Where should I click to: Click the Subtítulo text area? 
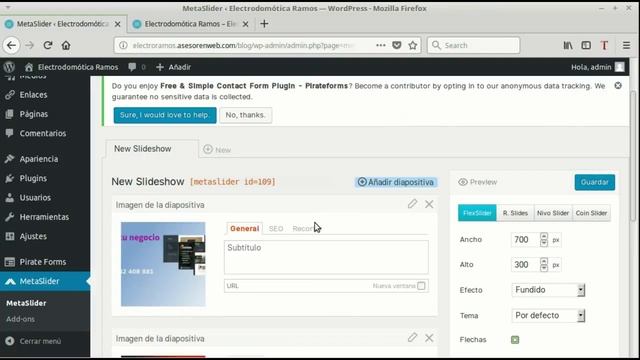pos(326,257)
